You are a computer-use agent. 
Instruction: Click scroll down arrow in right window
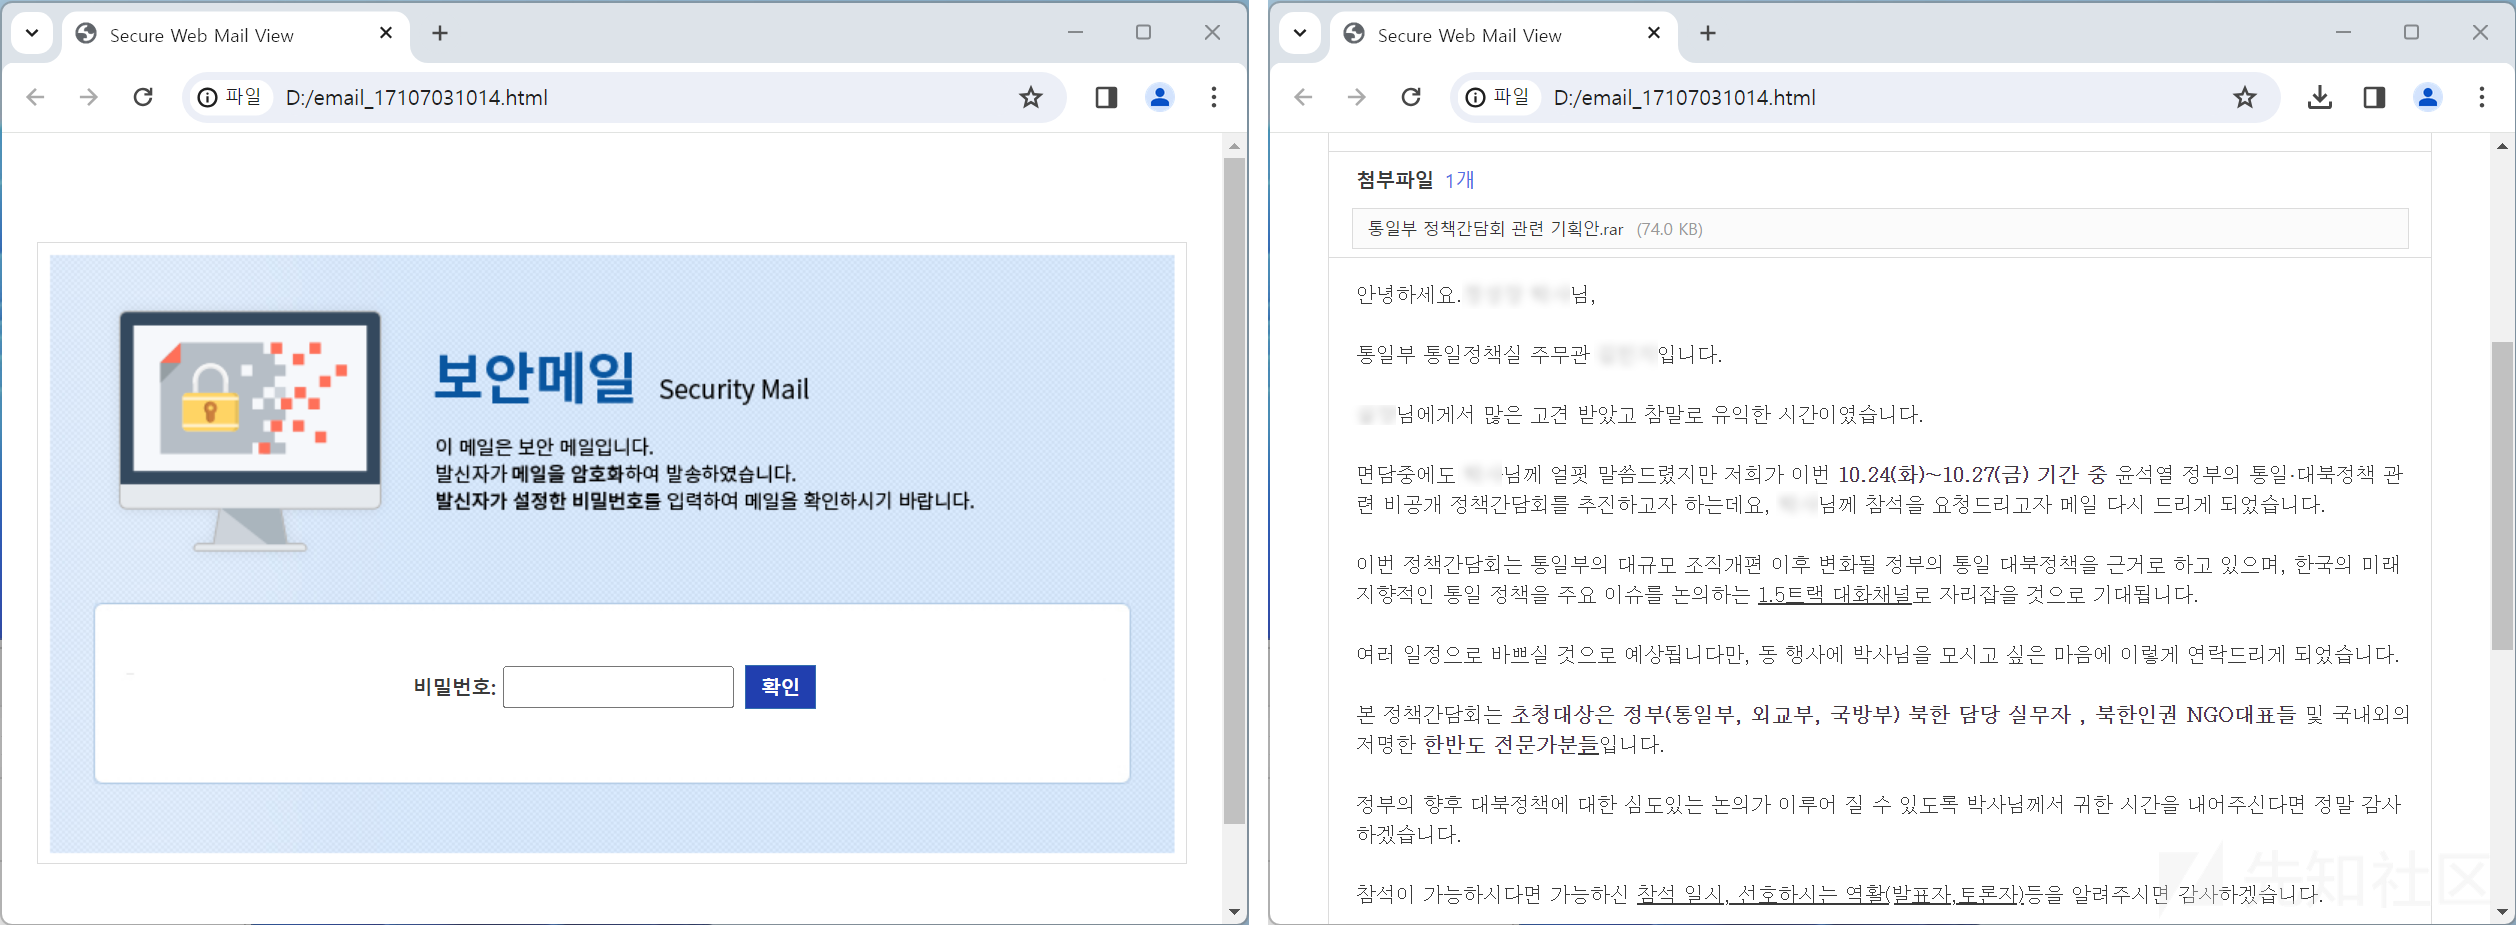click(x=2502, y=911)
